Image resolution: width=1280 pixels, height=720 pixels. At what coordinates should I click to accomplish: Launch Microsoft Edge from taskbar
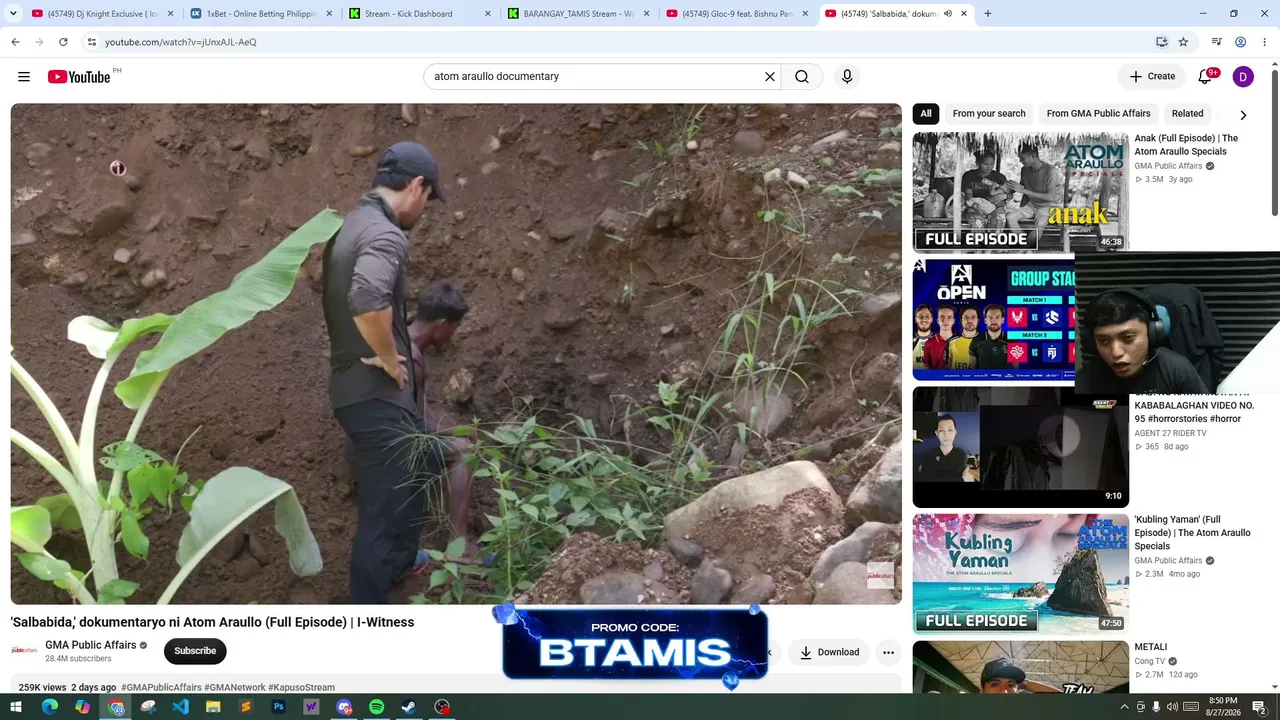click(x=49, y=707)
